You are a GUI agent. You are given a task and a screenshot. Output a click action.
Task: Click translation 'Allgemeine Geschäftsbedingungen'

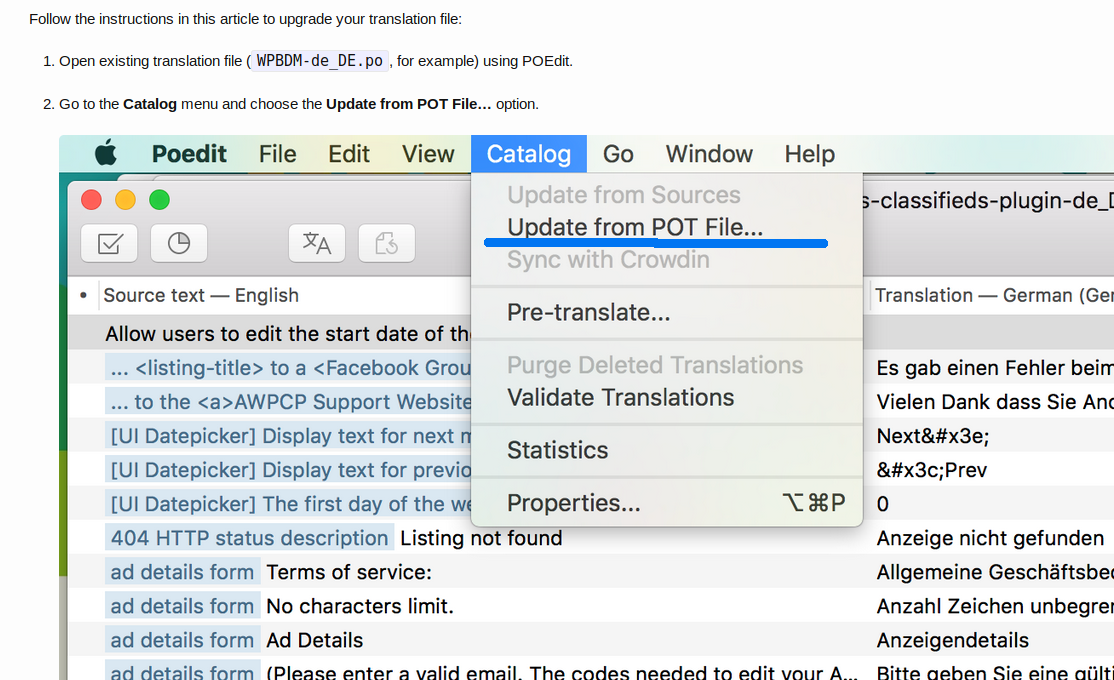point(995,573)
